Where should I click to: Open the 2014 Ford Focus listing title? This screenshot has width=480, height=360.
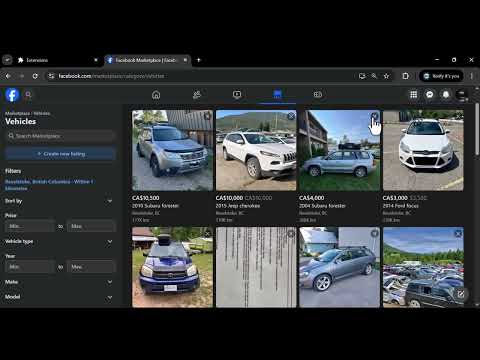tap(400, 206)
